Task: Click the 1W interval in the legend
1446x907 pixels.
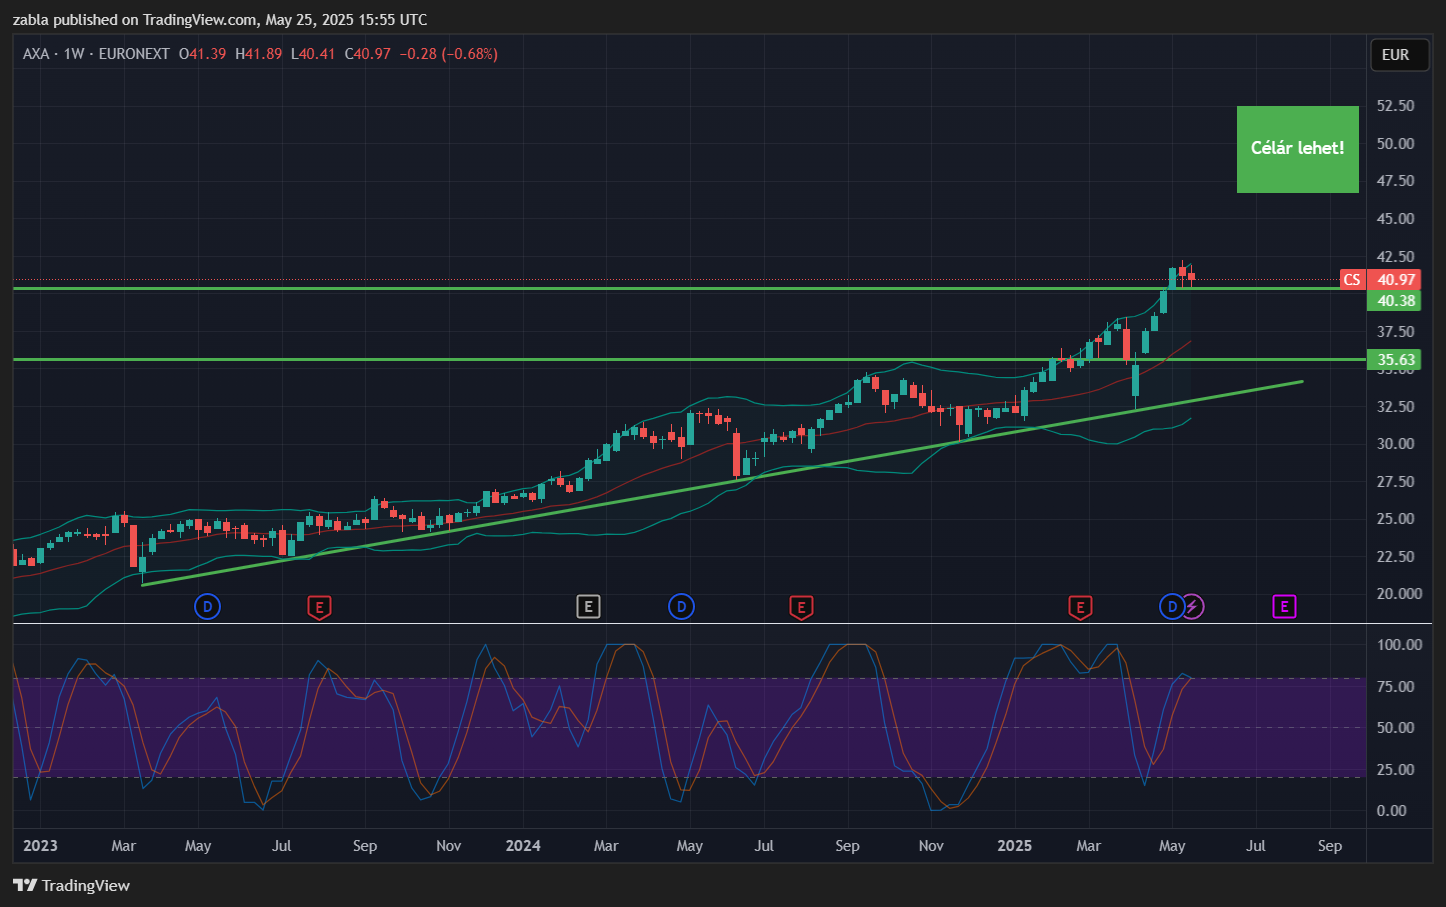Action: click(74, 54)
